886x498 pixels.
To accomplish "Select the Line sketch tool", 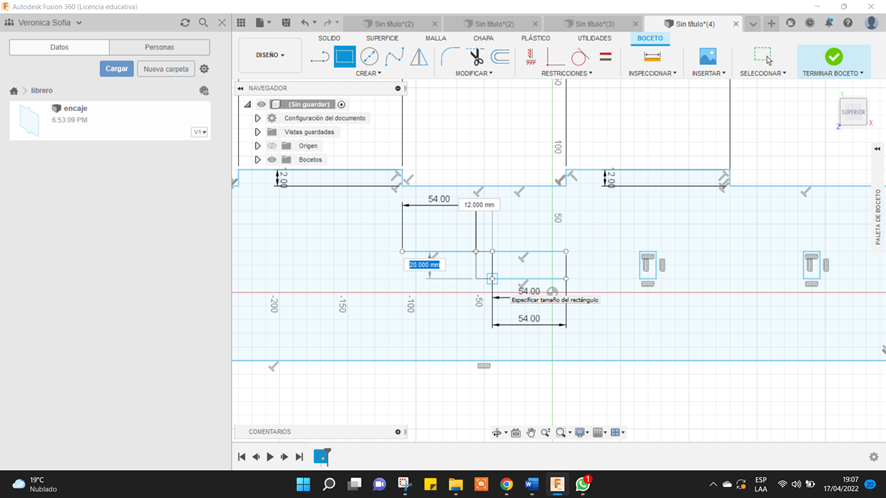I will (x=320, y=57).
